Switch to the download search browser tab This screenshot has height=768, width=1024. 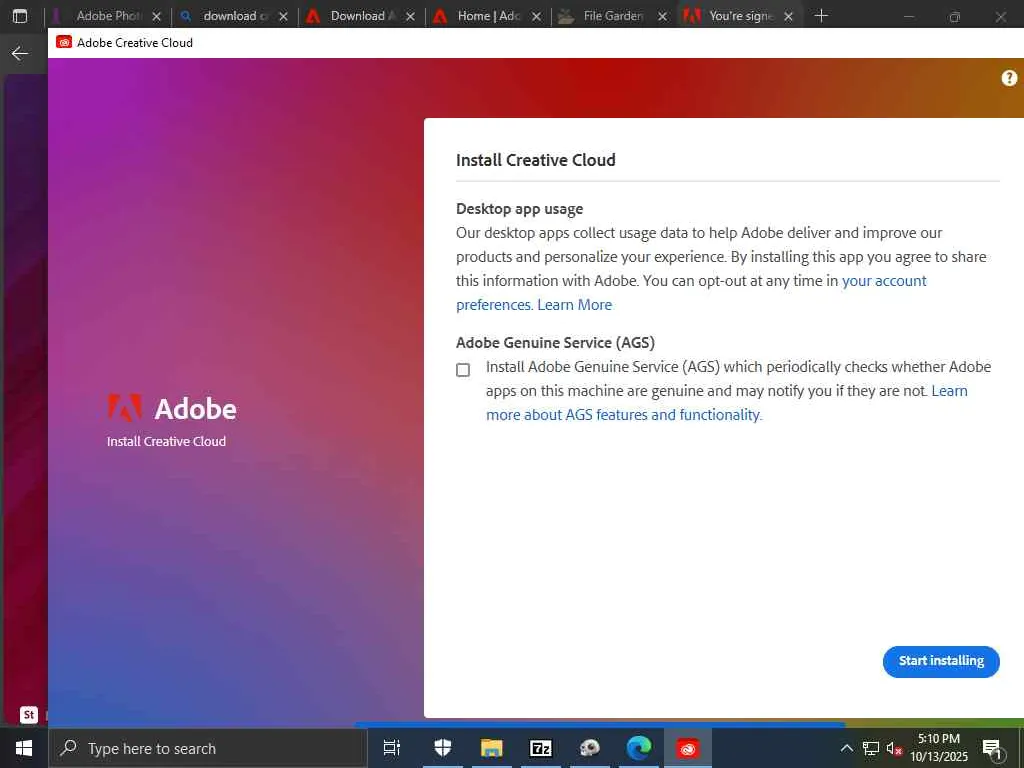pos(235,16)
